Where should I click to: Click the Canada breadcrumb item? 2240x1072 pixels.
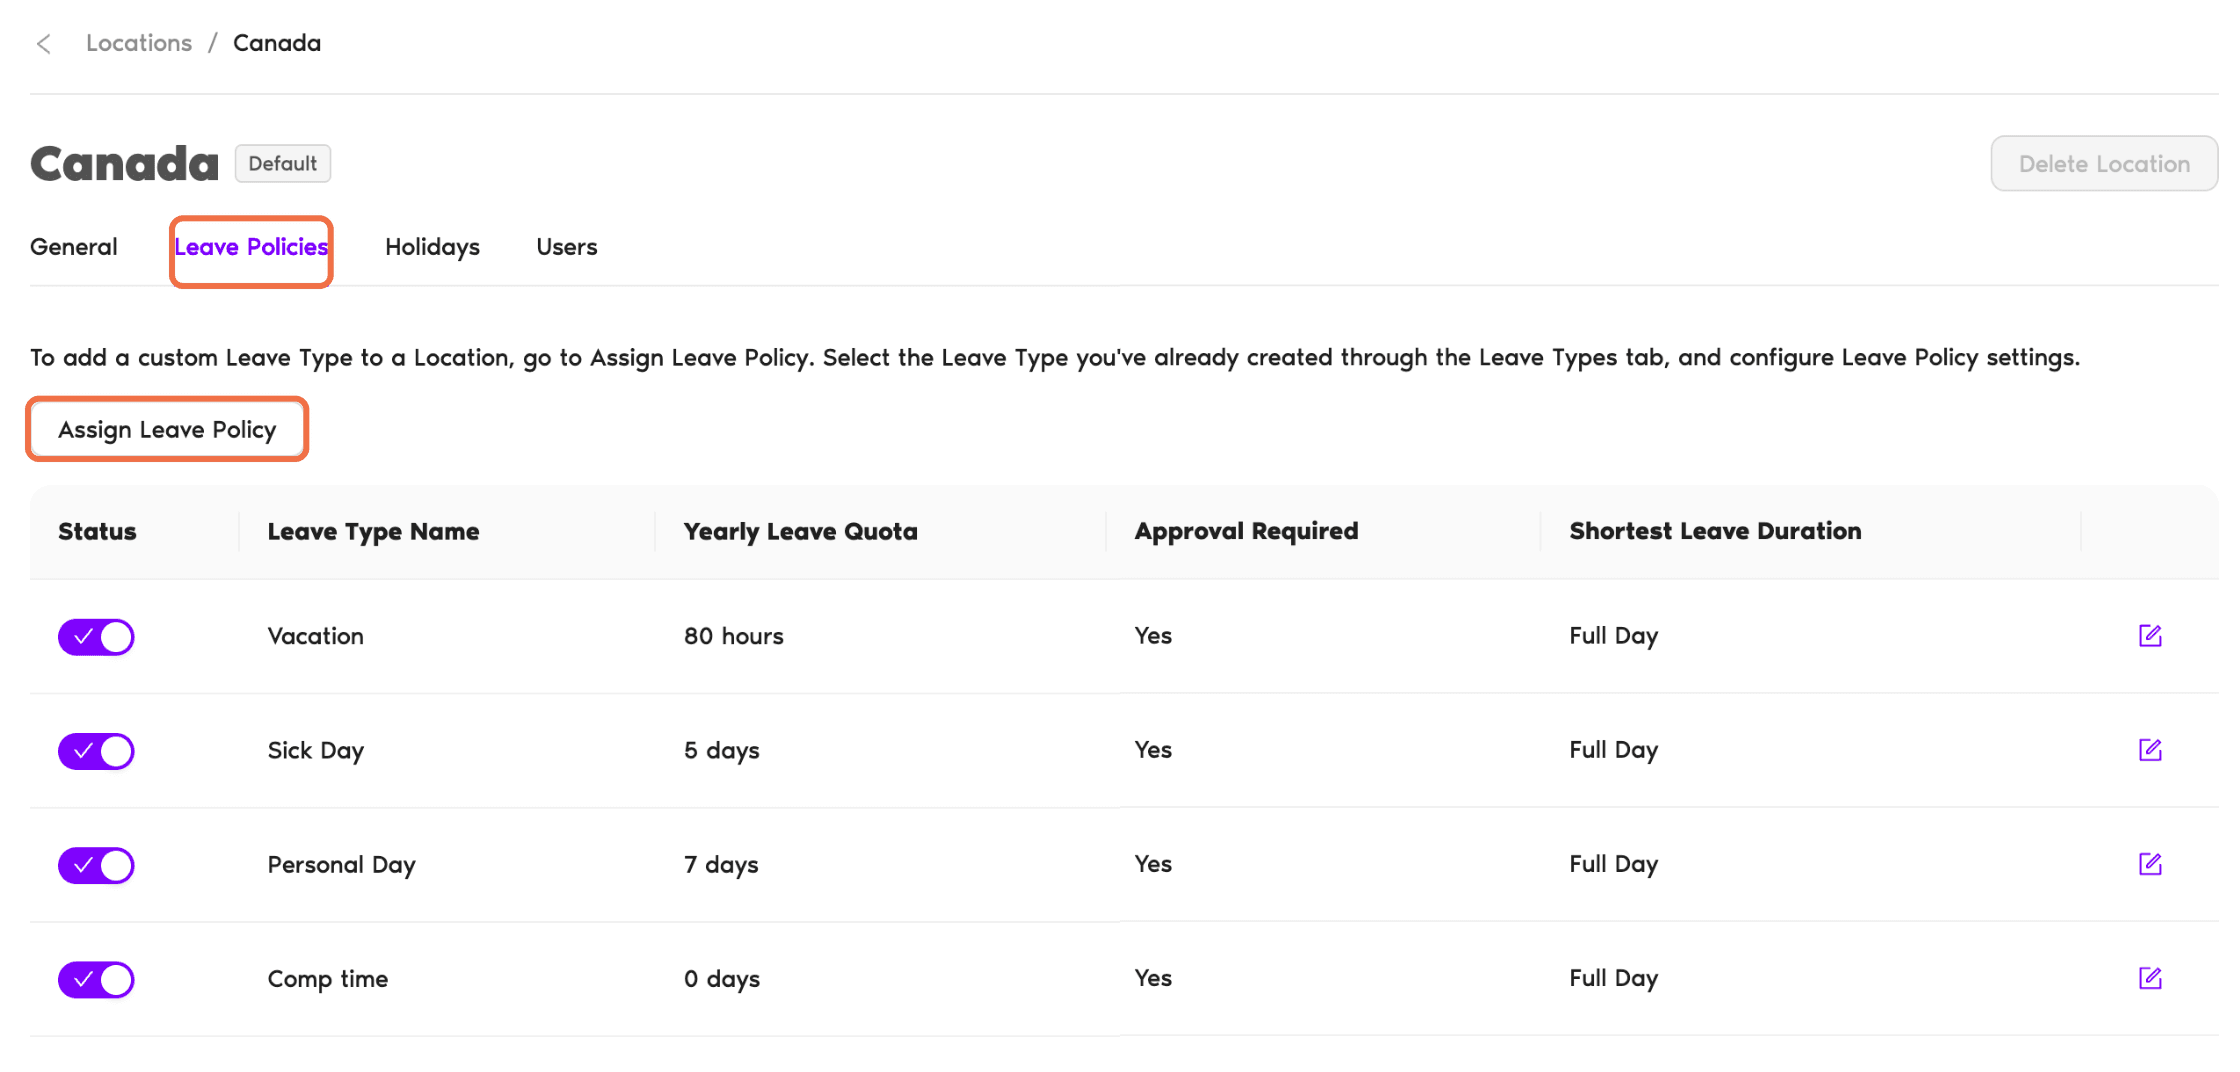tap(277, 43)
